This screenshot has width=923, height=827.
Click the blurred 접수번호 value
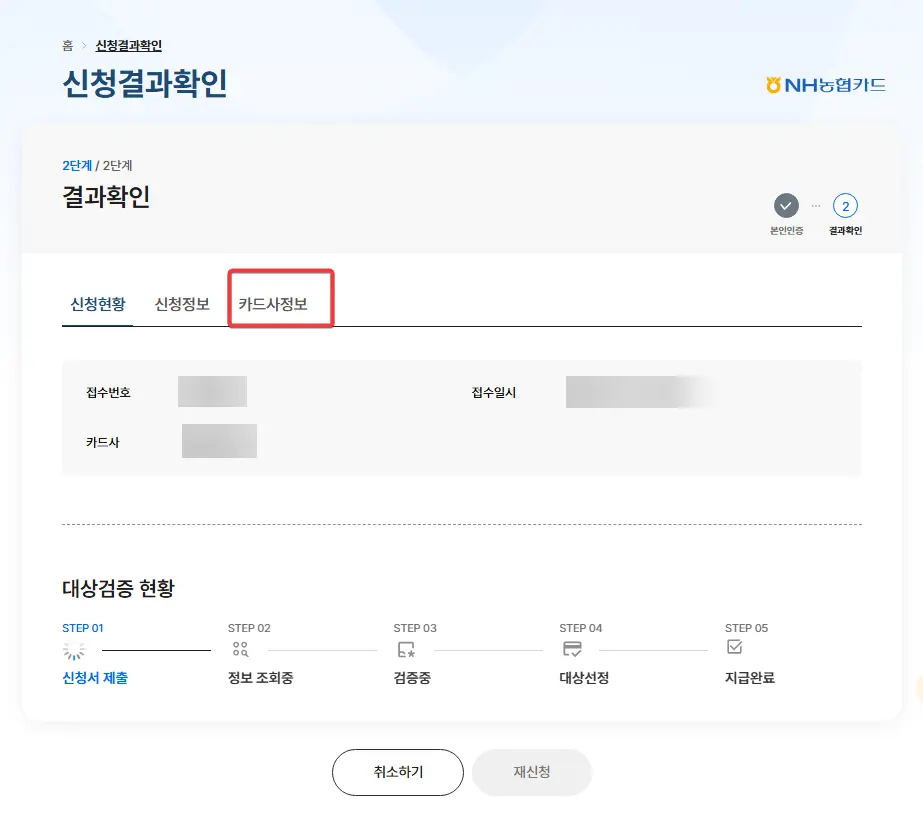click(x=213, y=391)
